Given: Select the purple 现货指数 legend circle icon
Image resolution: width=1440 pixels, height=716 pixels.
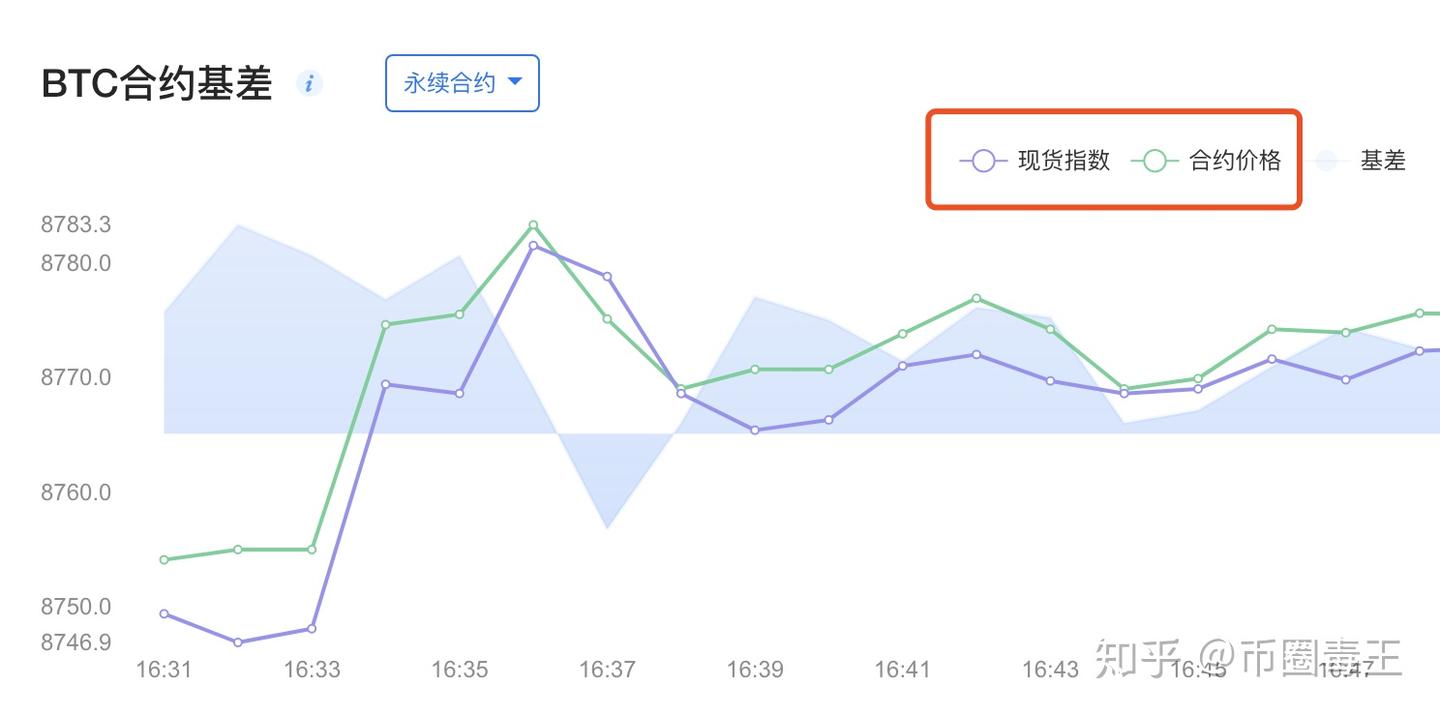Looking at the screenshot, I should click(982, 160).
